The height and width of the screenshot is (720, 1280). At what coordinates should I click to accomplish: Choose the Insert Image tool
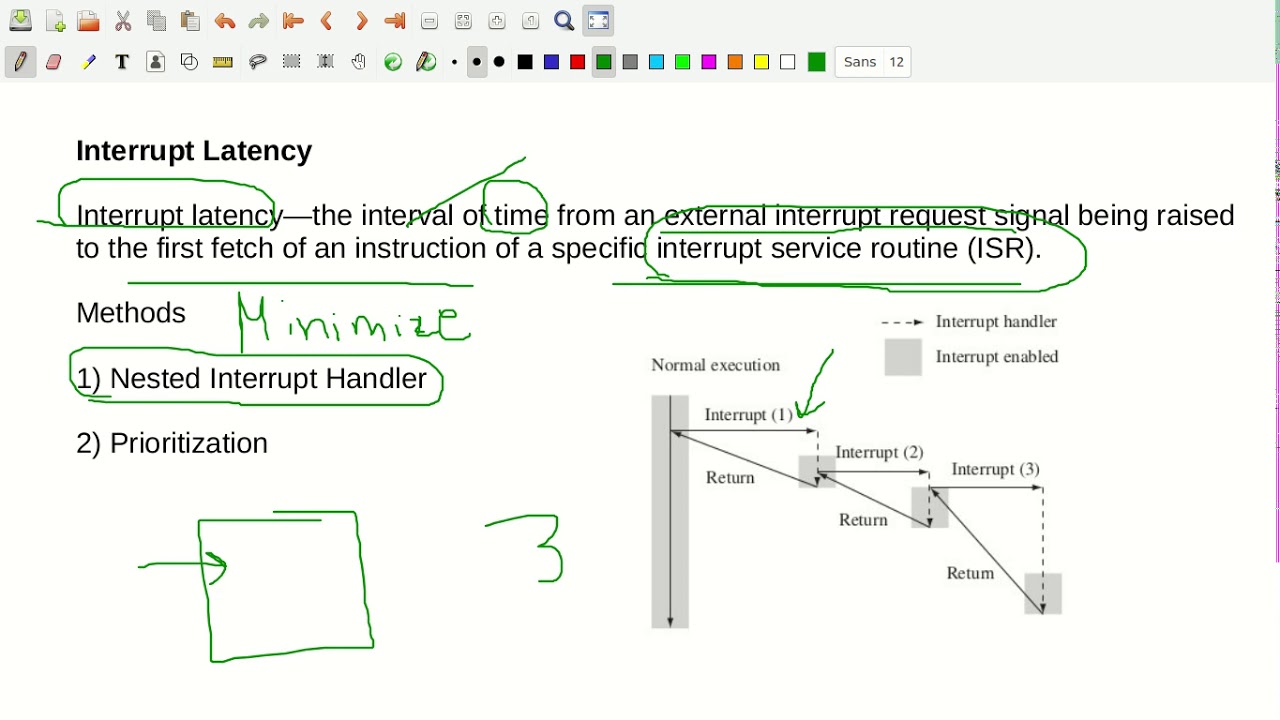tap(156, 62)
